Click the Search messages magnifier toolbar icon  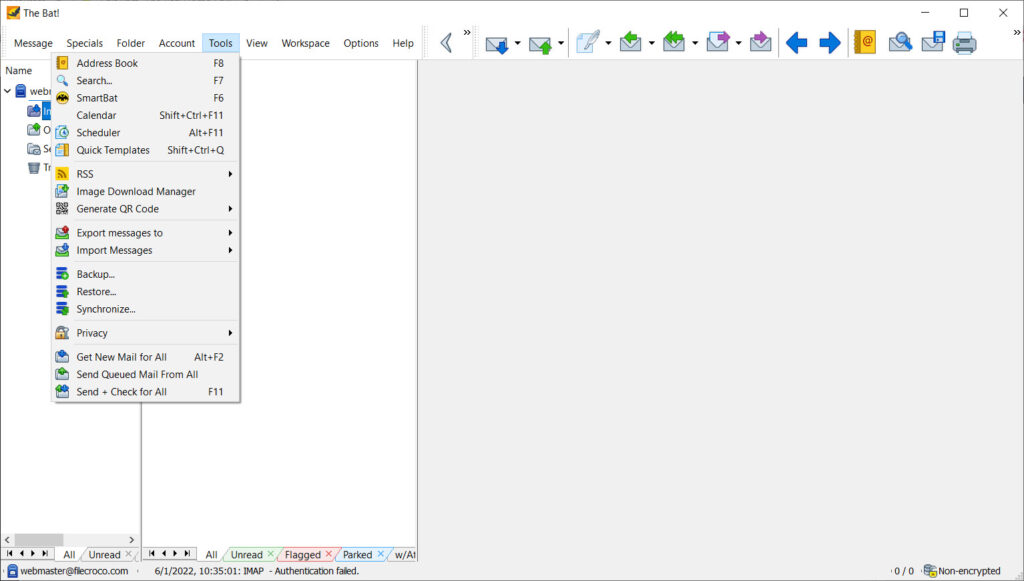(899, 43)
